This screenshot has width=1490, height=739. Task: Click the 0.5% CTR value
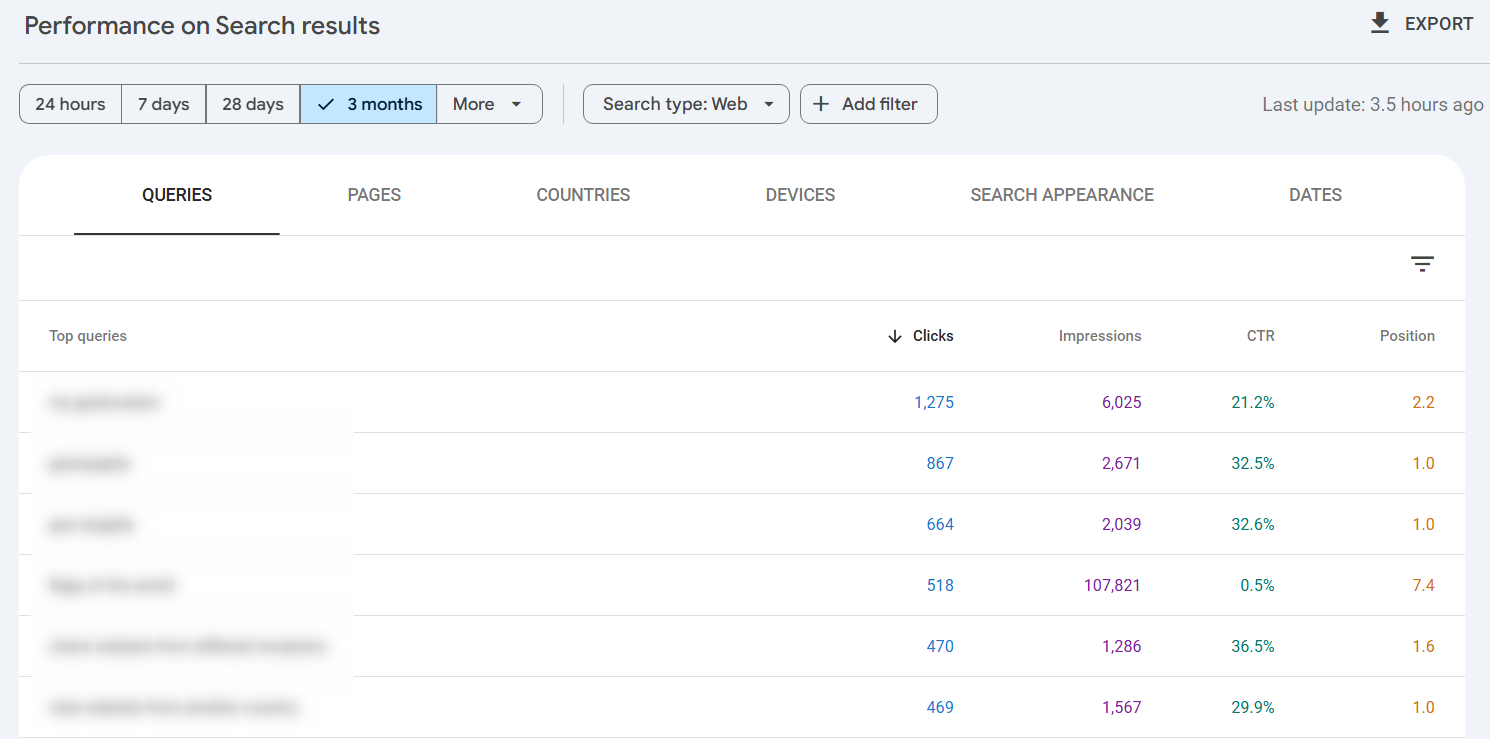[x=1257, y=585]
